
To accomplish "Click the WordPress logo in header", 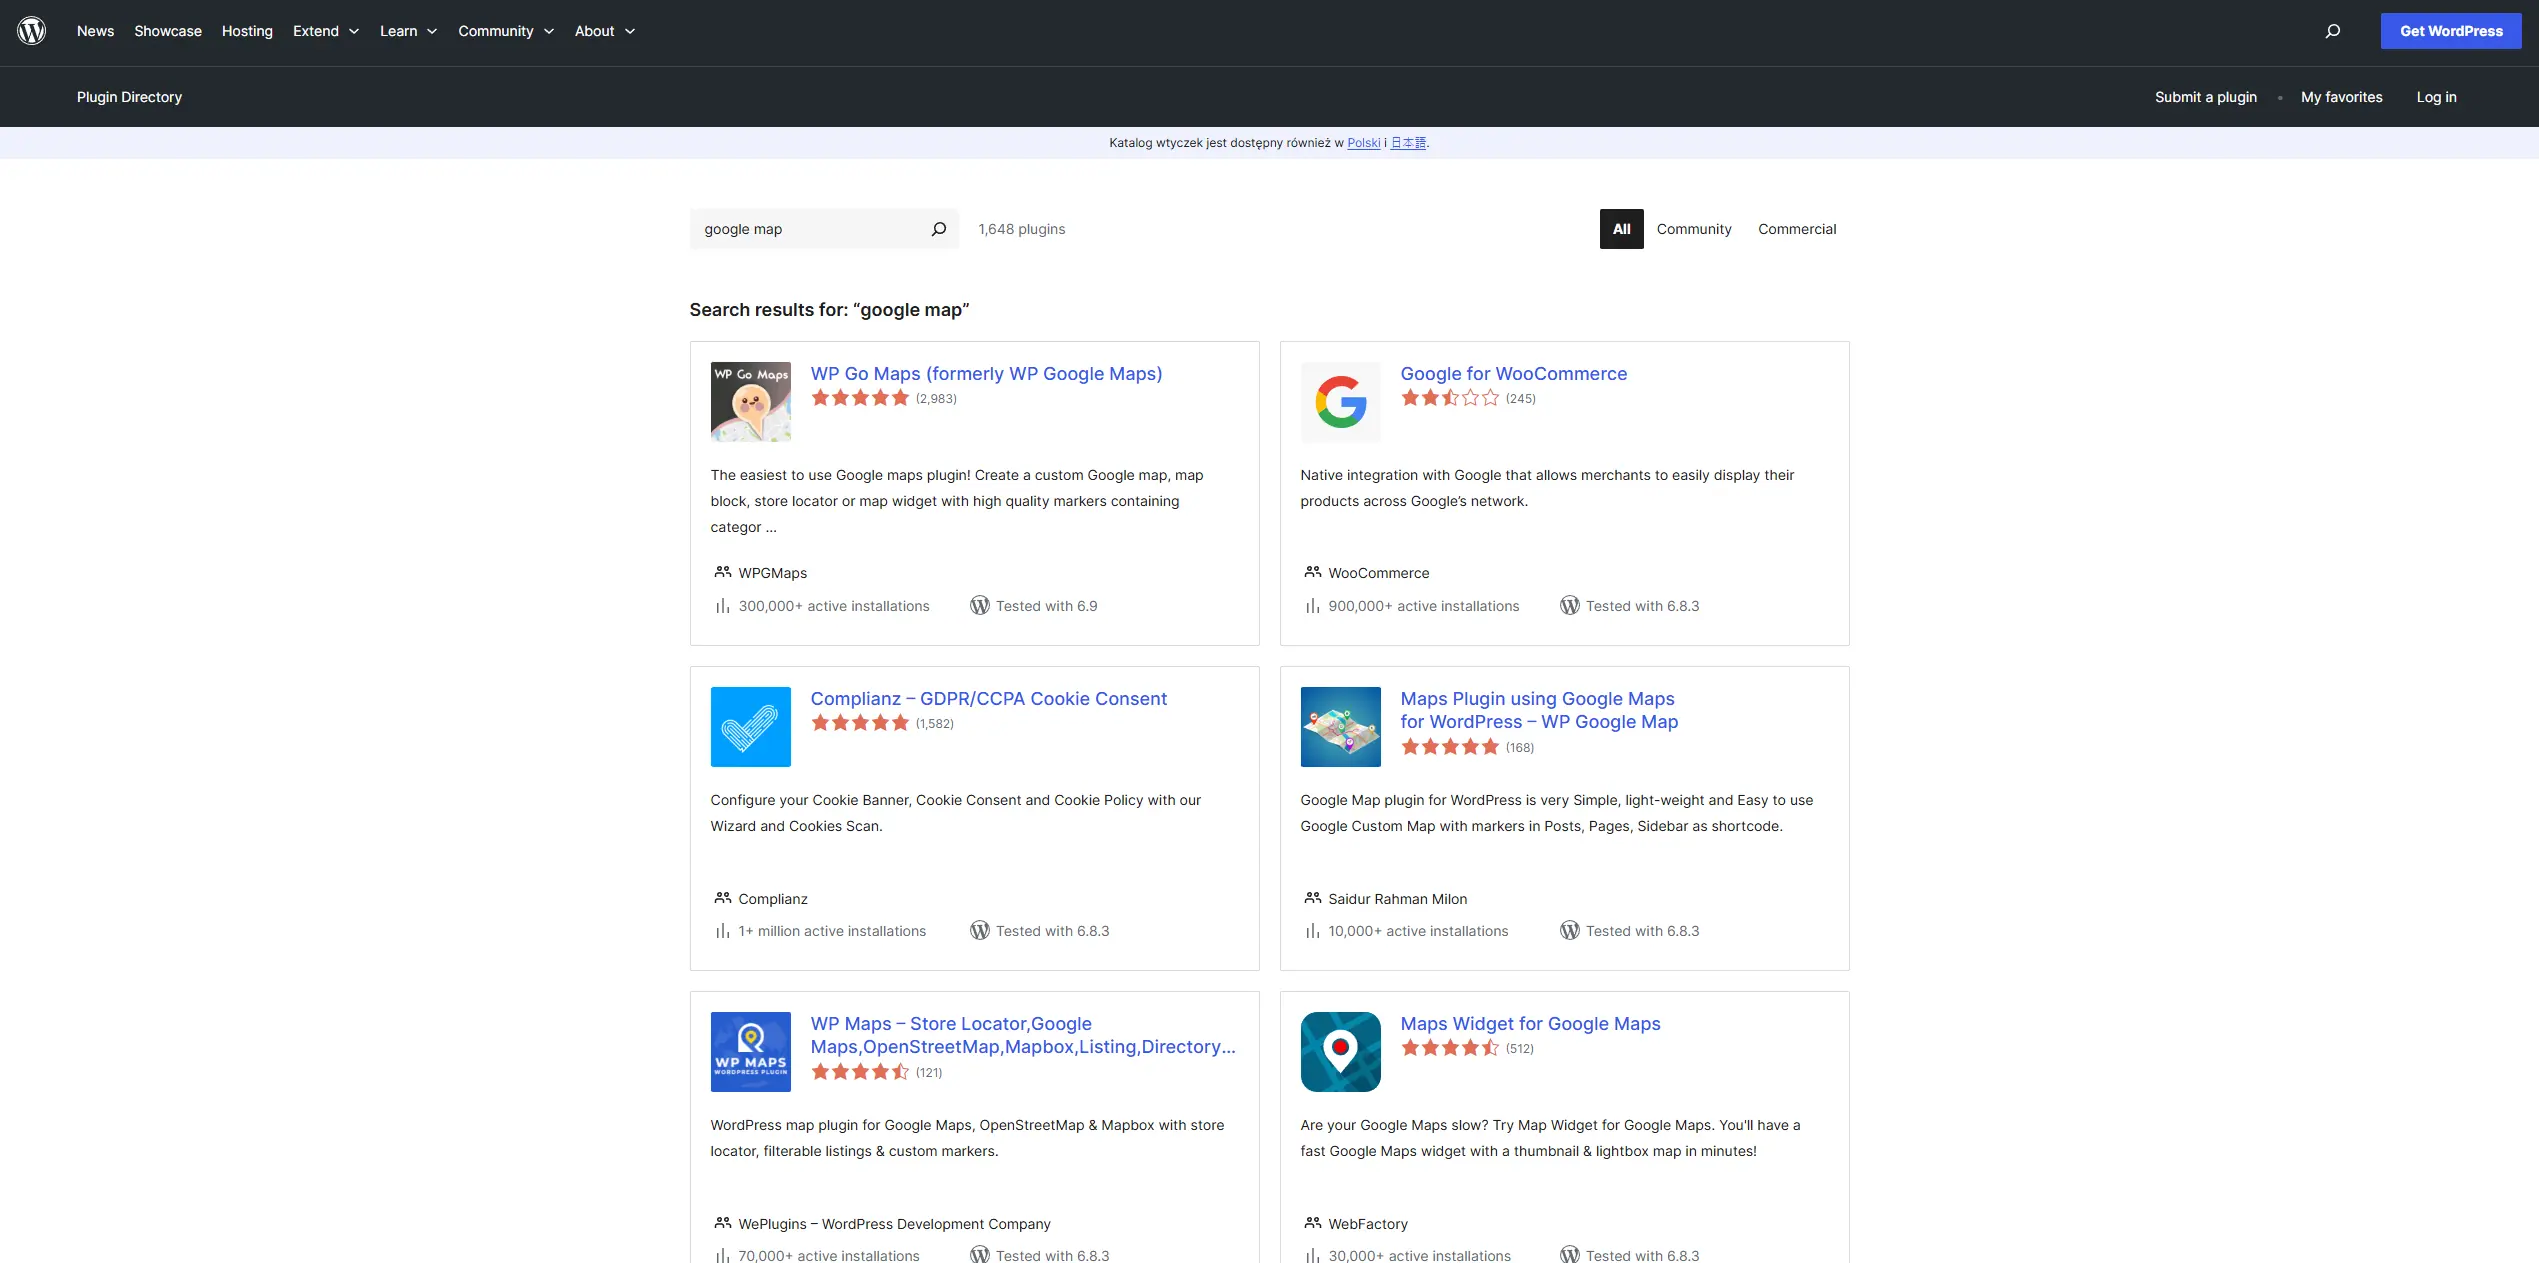I will point(32,31).
